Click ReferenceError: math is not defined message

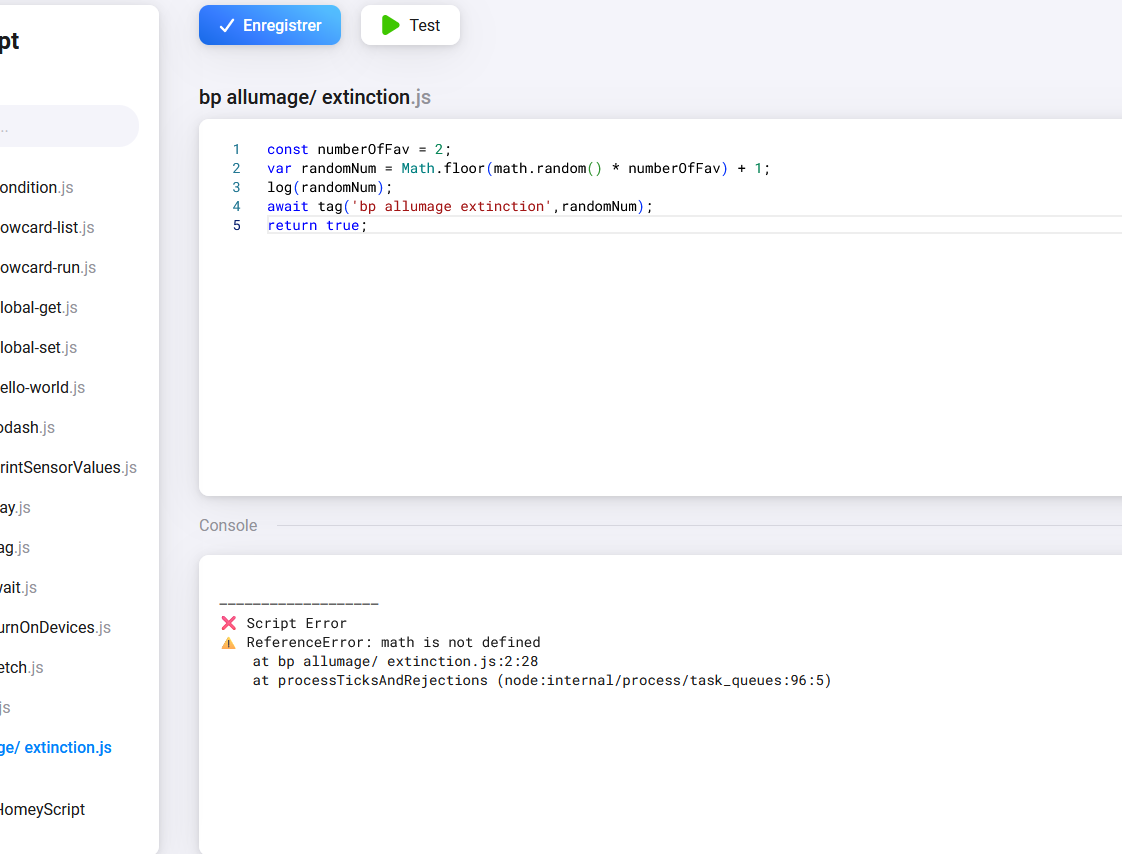[x=394, y=643]
